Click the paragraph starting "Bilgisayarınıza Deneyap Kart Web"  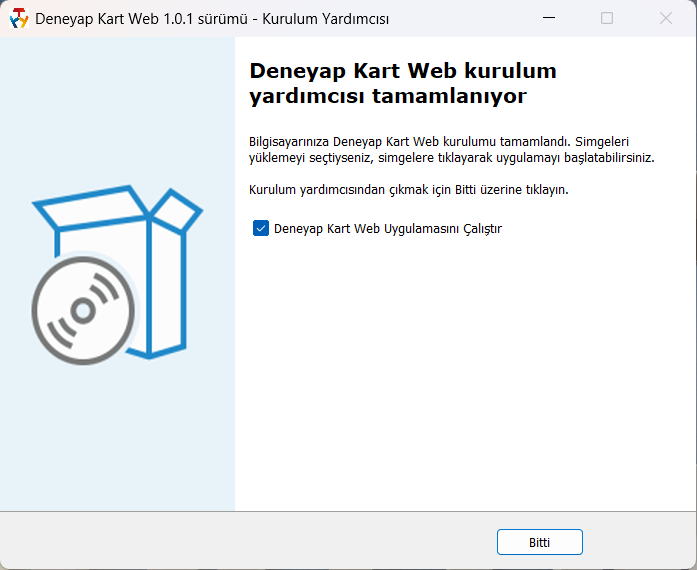pyautogui.click(x=452, y=150)
